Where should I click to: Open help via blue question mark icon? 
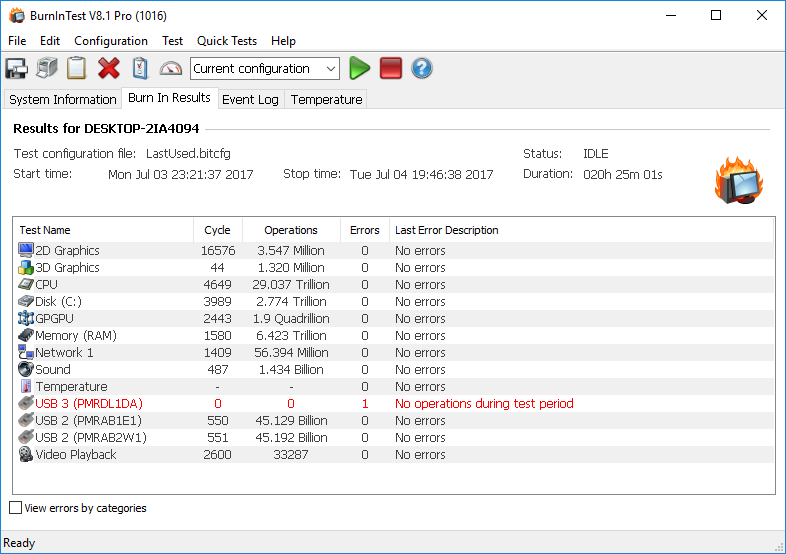pyautogui.click(x=422, y=68)
